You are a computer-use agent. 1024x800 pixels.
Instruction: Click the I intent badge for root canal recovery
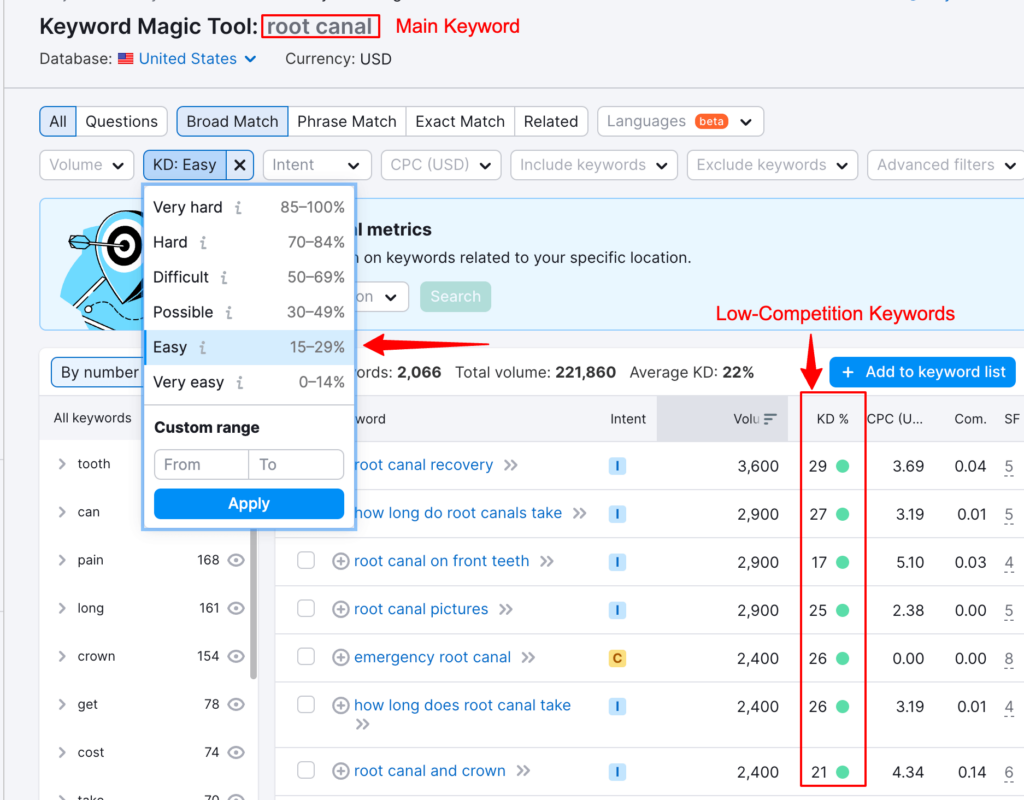click(617, 466)
